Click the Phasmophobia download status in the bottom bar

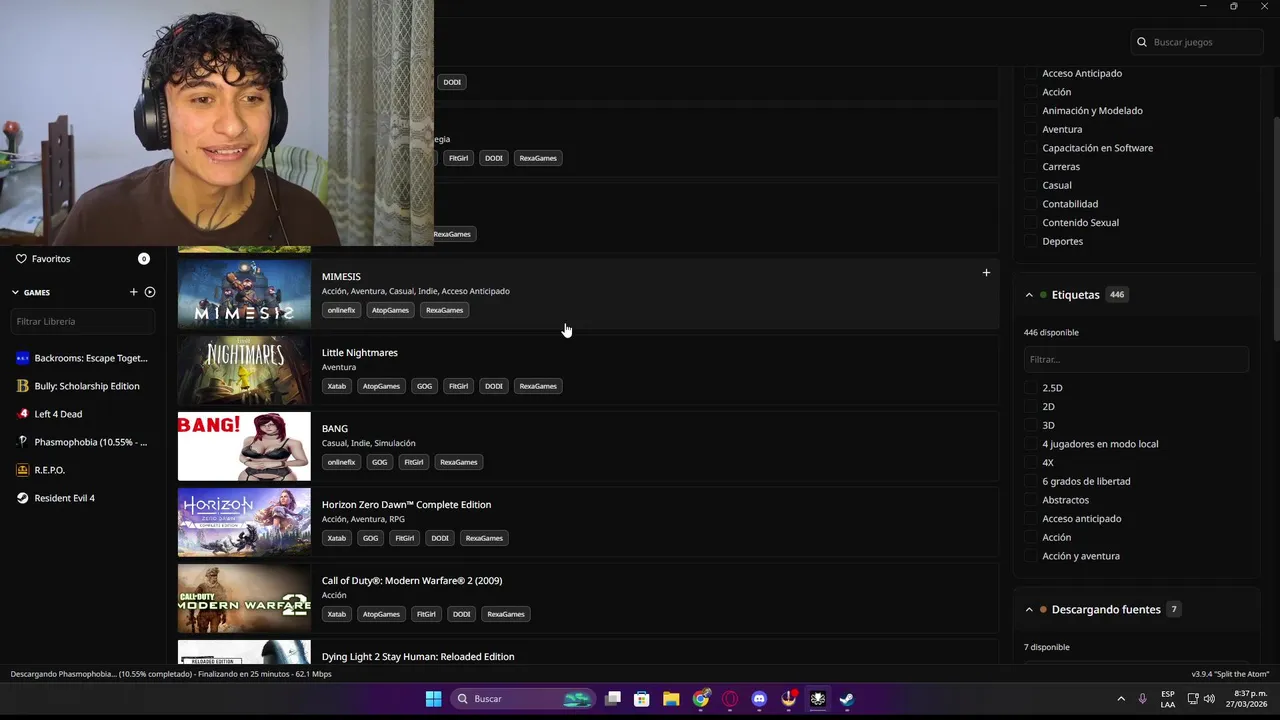[171, 674]
